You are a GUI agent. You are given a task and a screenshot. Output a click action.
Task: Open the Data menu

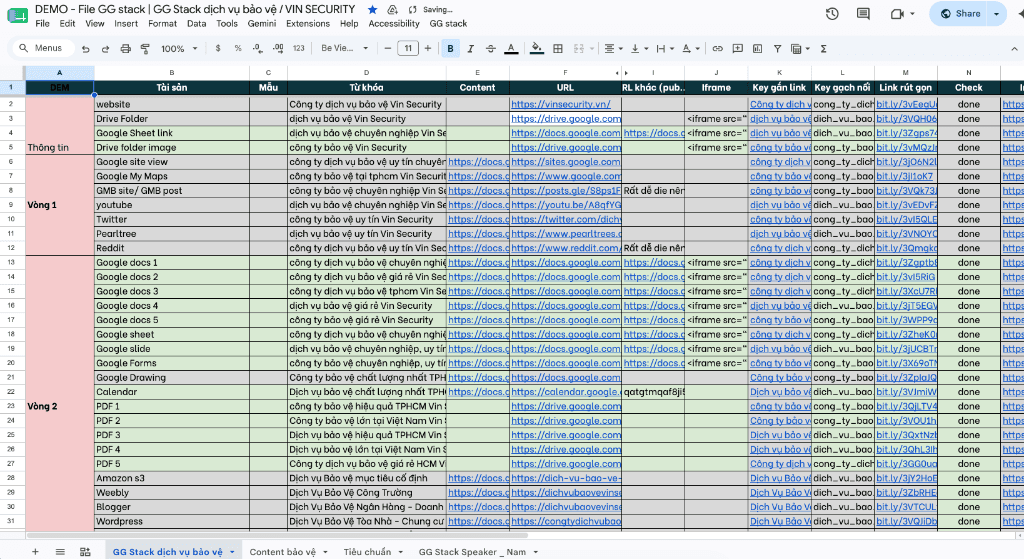coord(197,24)
